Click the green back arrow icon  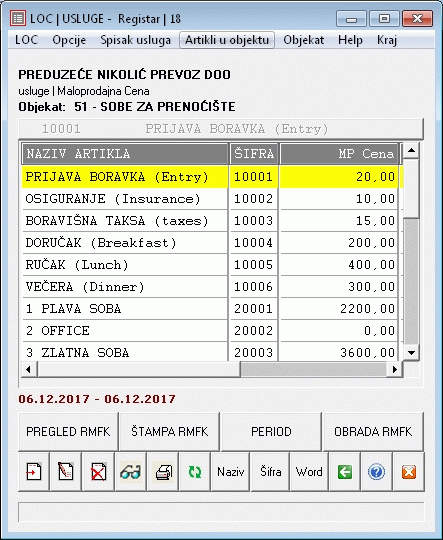tap(345, 472)
